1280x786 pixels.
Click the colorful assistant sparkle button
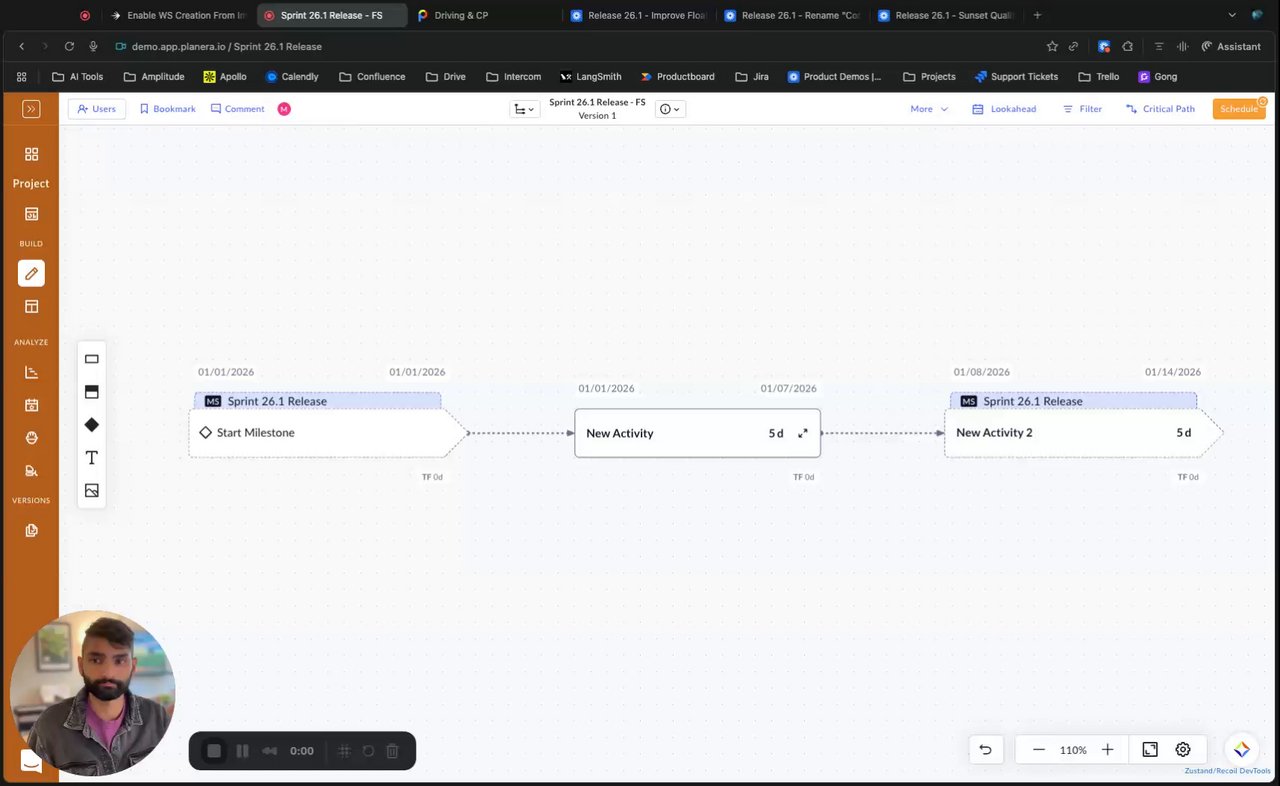tap(1241, 749)
